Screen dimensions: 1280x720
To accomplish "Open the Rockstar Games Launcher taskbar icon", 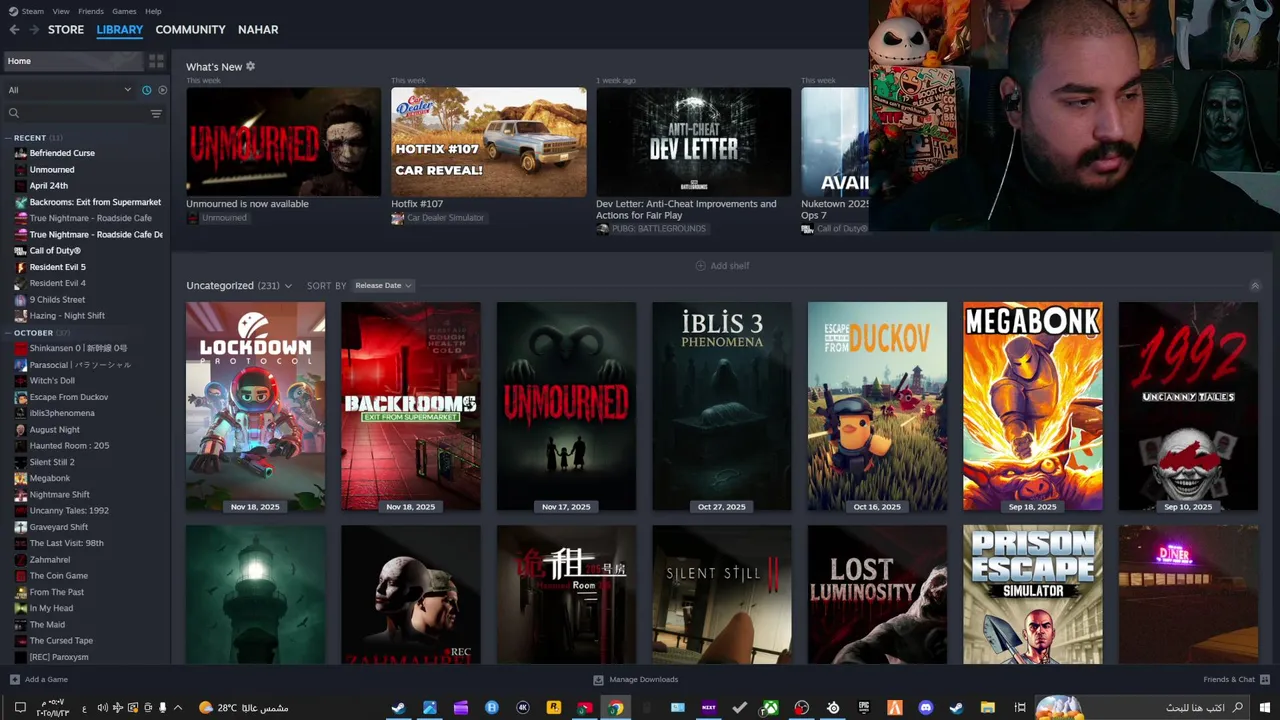I will pos(554,708).
